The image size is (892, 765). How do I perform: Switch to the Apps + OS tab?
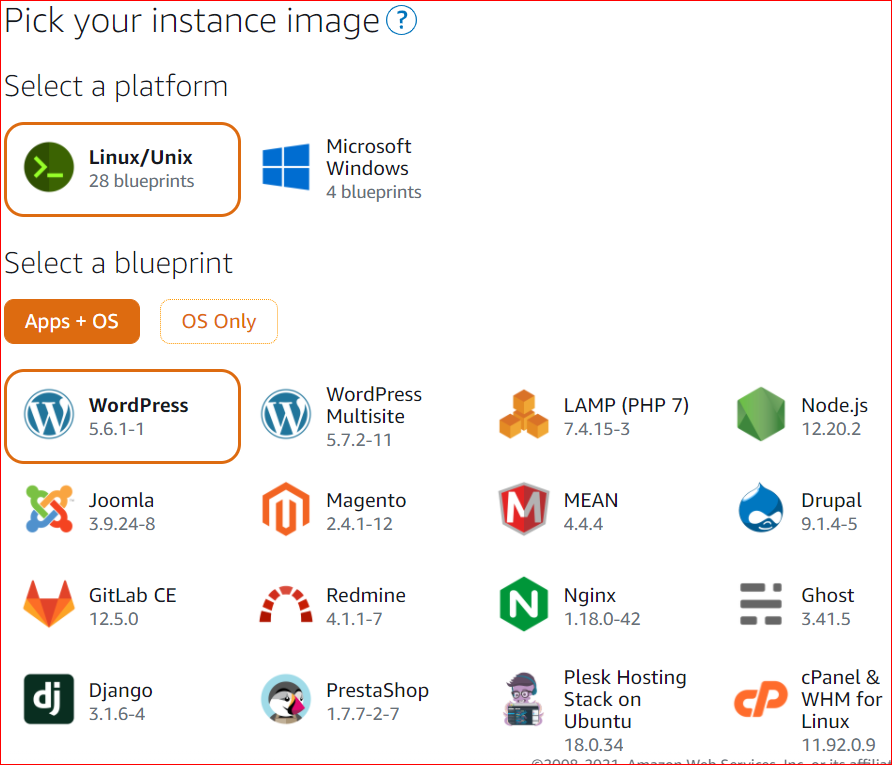pyautogui.click(x=72, y=321)
